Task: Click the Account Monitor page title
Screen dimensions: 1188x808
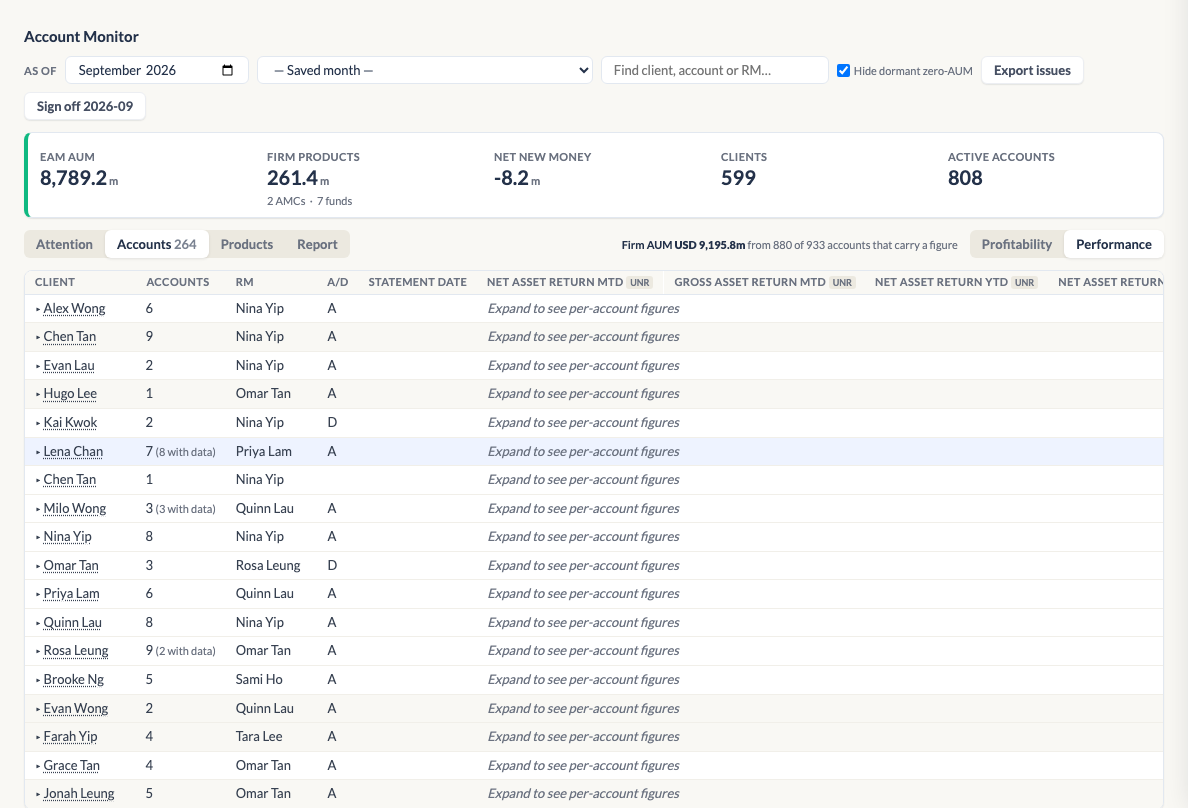Action: click(81, 36)
